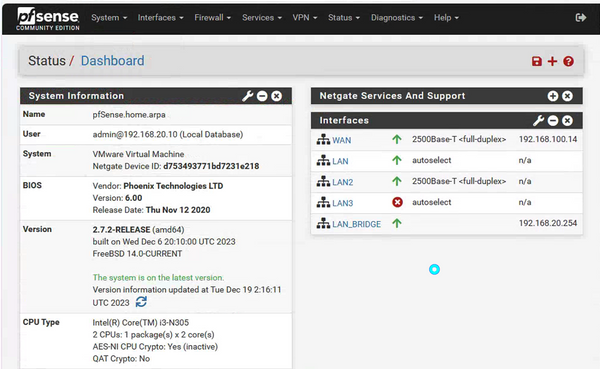Image resolution: width=600 pixels, height=369 pixels.
Task: Close the Netgate Services And Support widget
Action: [x=567, y=96]
